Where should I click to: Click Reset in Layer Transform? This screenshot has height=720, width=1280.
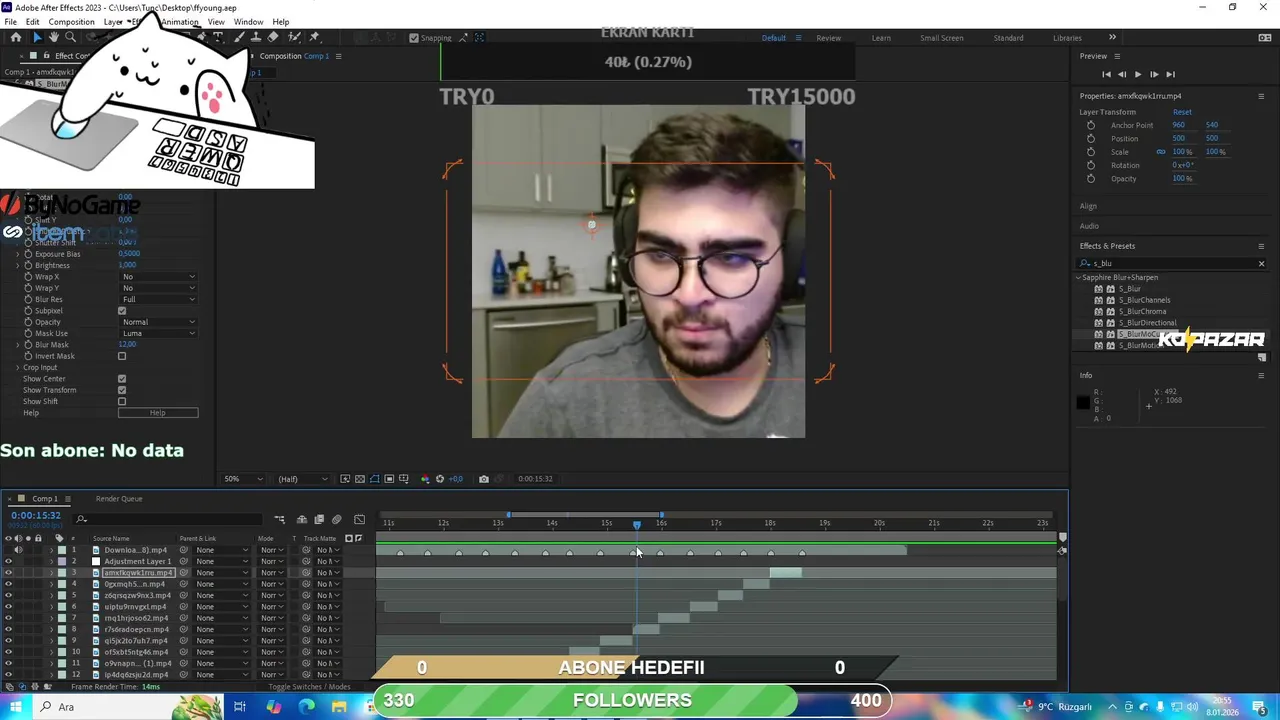coord(1182,112)
